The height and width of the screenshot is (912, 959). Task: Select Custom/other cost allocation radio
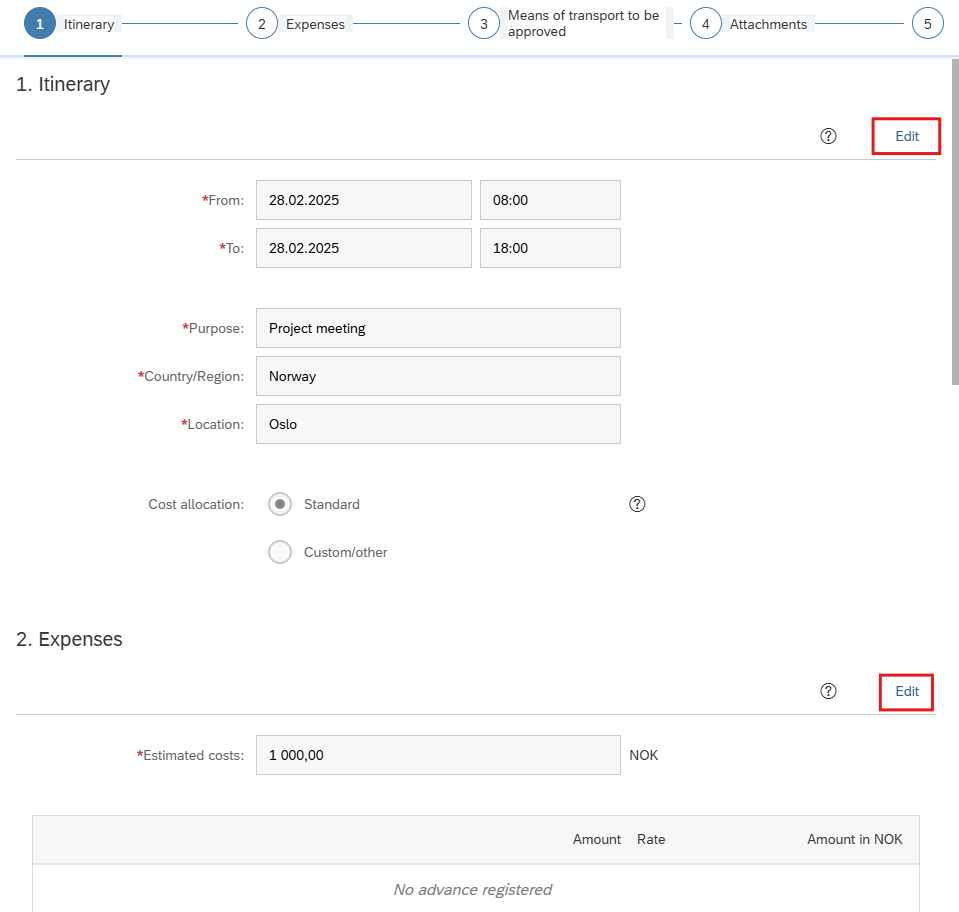point(280,552)
